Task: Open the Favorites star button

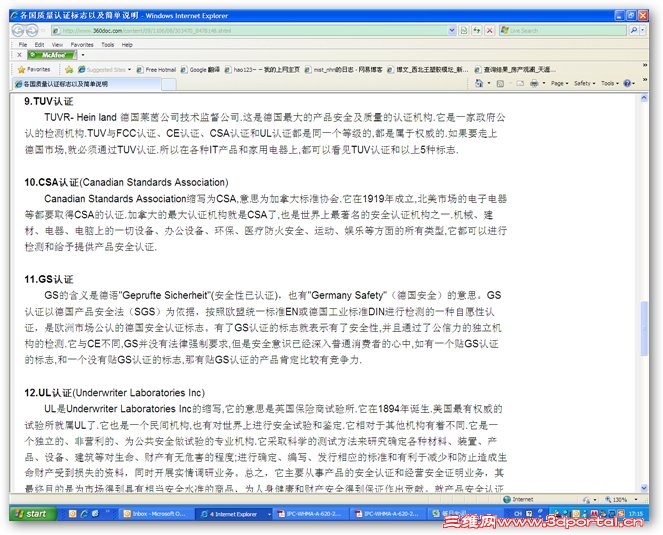Action: pos(34,69)
